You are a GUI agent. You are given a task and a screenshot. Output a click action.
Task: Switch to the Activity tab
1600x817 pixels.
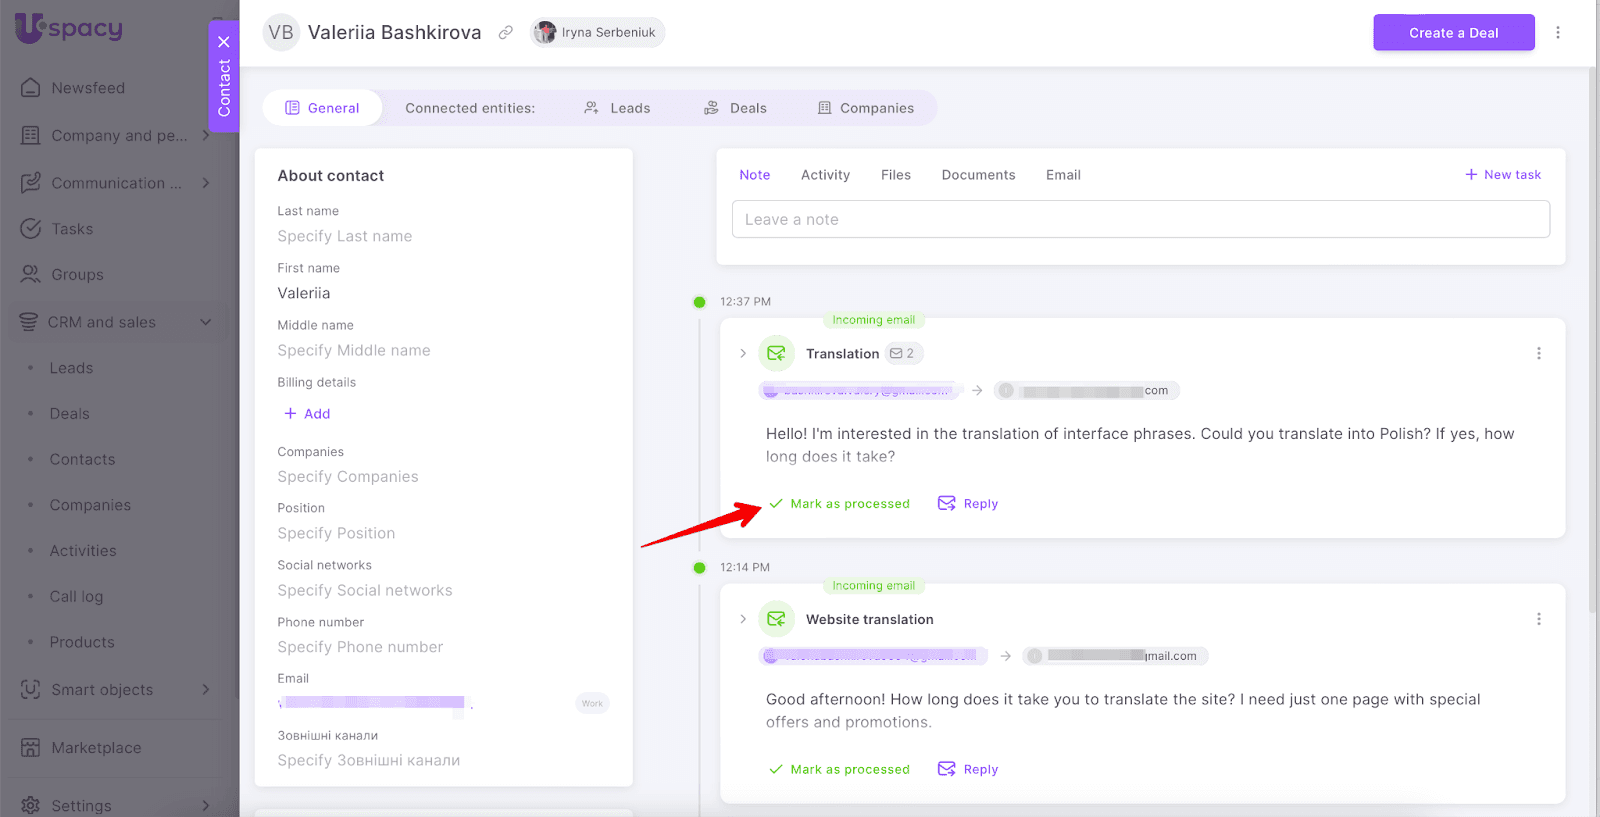point(825,175)
